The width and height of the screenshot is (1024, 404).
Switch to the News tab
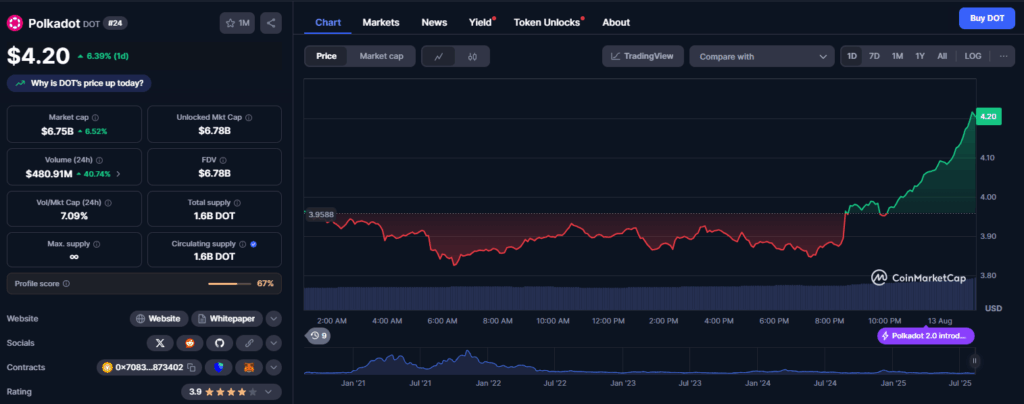point(434,22)
